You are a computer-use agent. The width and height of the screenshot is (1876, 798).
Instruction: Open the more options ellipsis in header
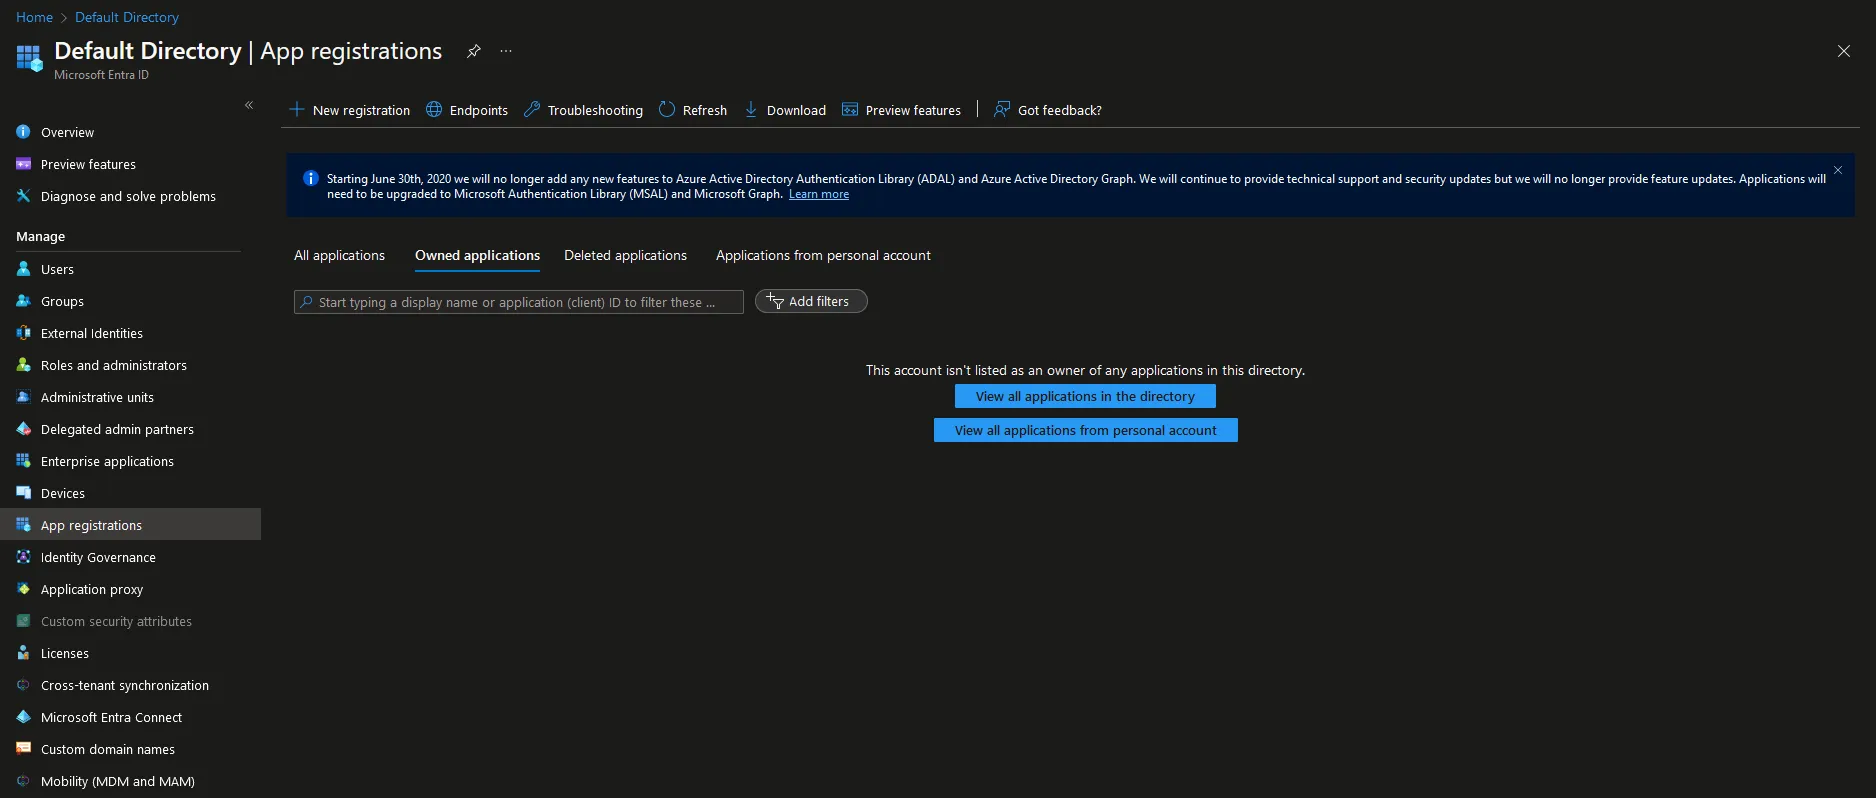pyautogui.click(x=506, y=51)
